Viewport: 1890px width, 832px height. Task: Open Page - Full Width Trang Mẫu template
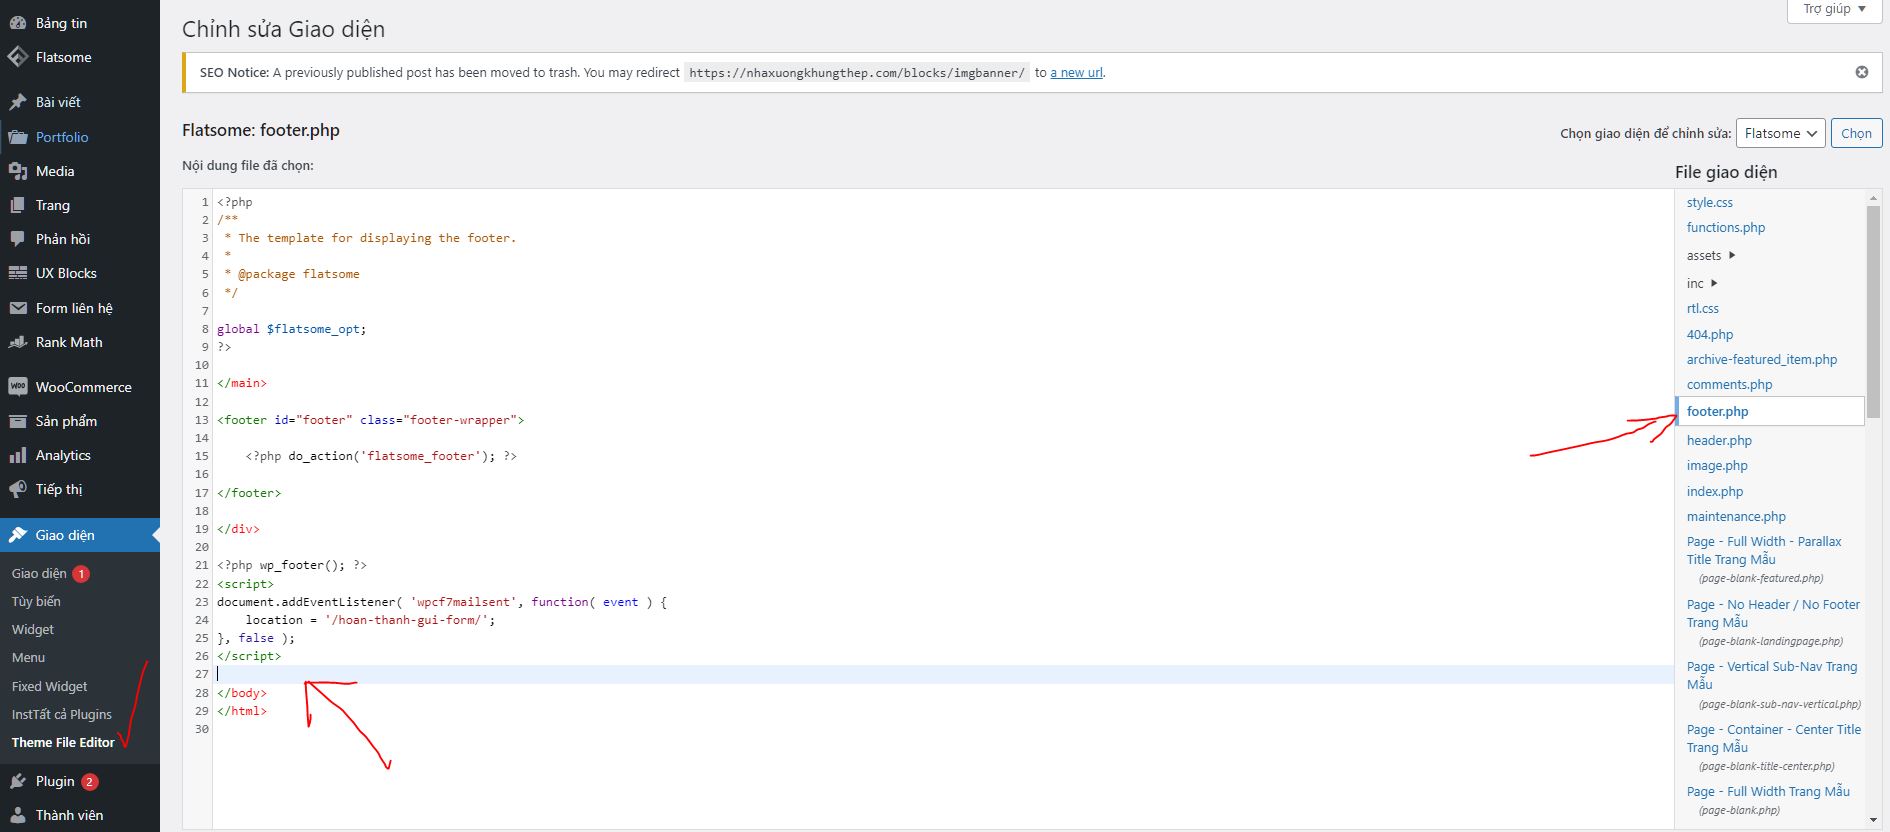pos(1768,791)
